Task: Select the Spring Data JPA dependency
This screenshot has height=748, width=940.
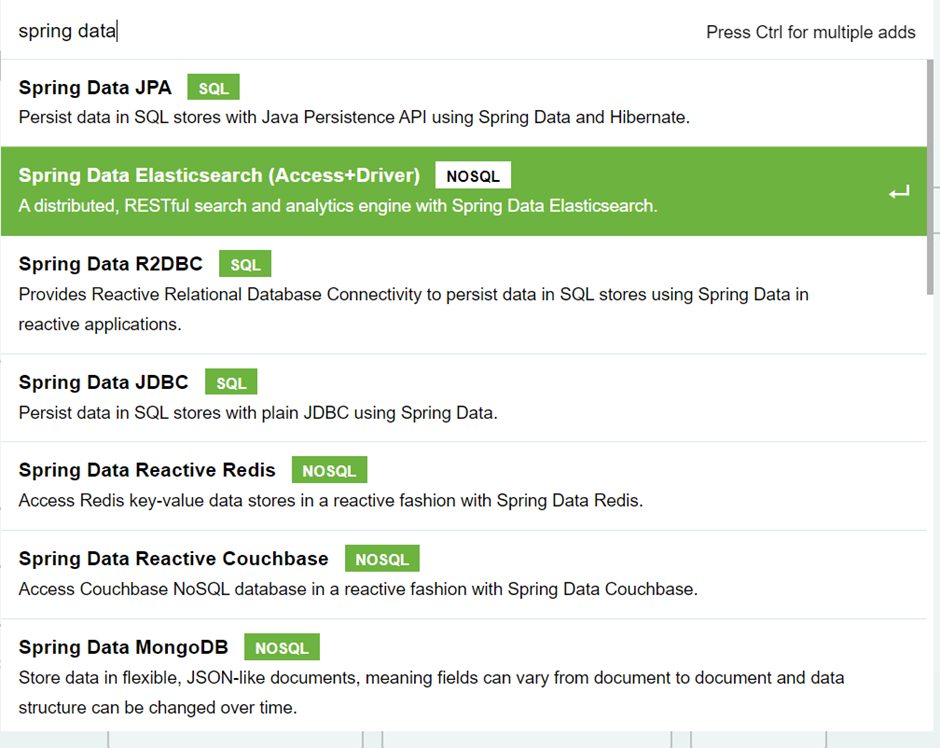Action: coord(464,103)
